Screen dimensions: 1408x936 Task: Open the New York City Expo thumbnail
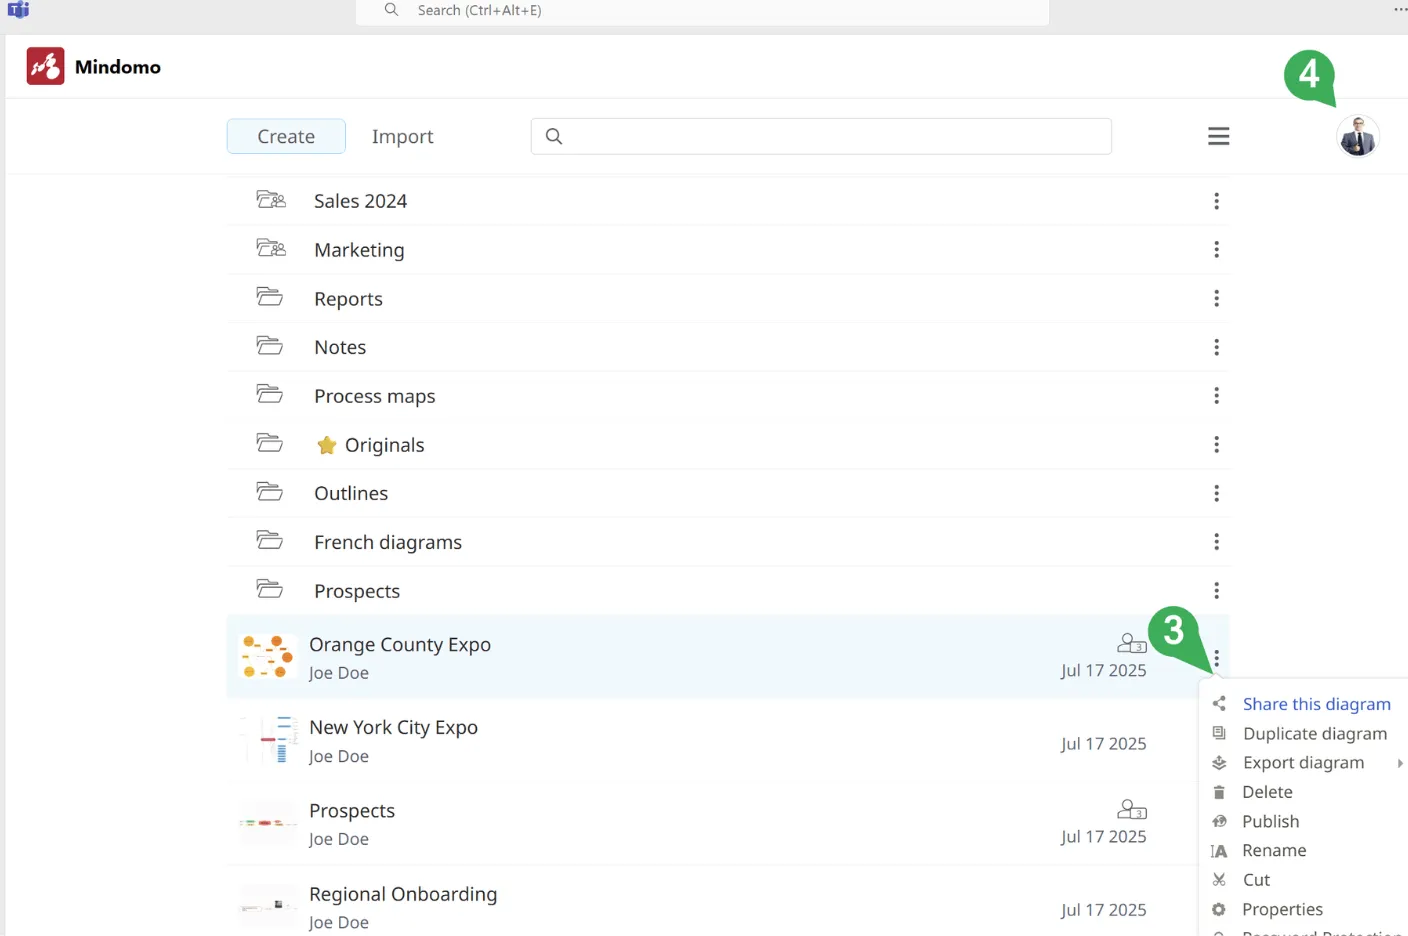[x=268, y=741]
